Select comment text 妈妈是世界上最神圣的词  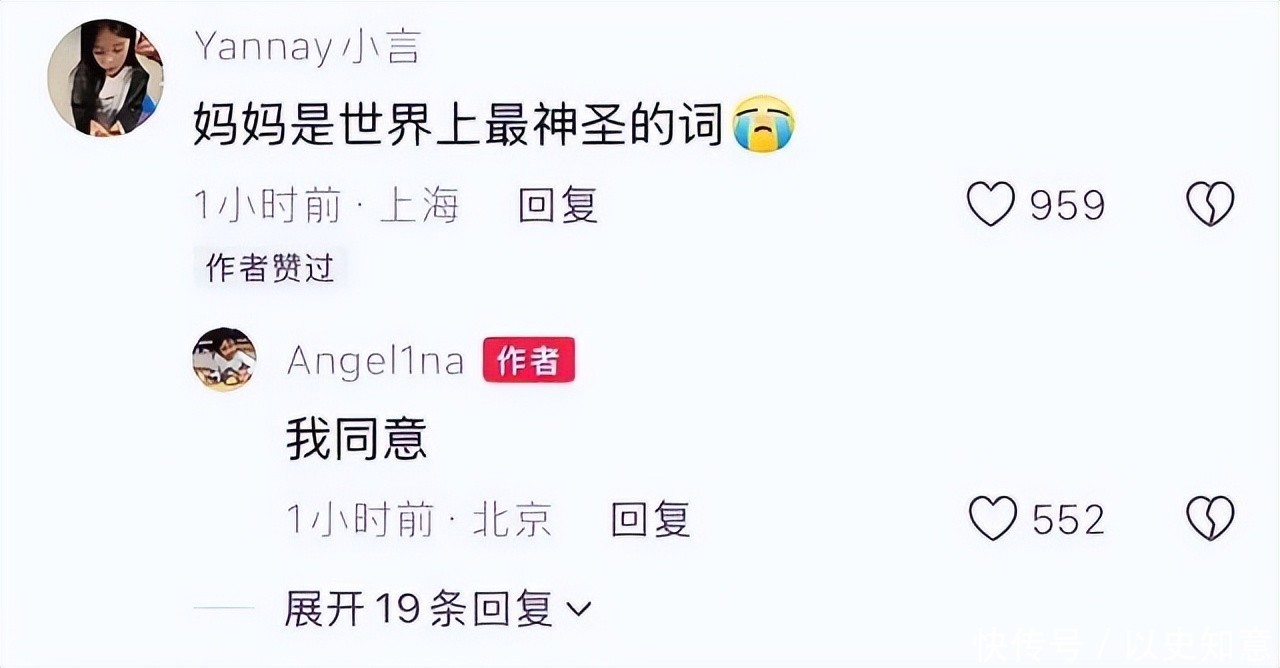(x=458, y=125)
